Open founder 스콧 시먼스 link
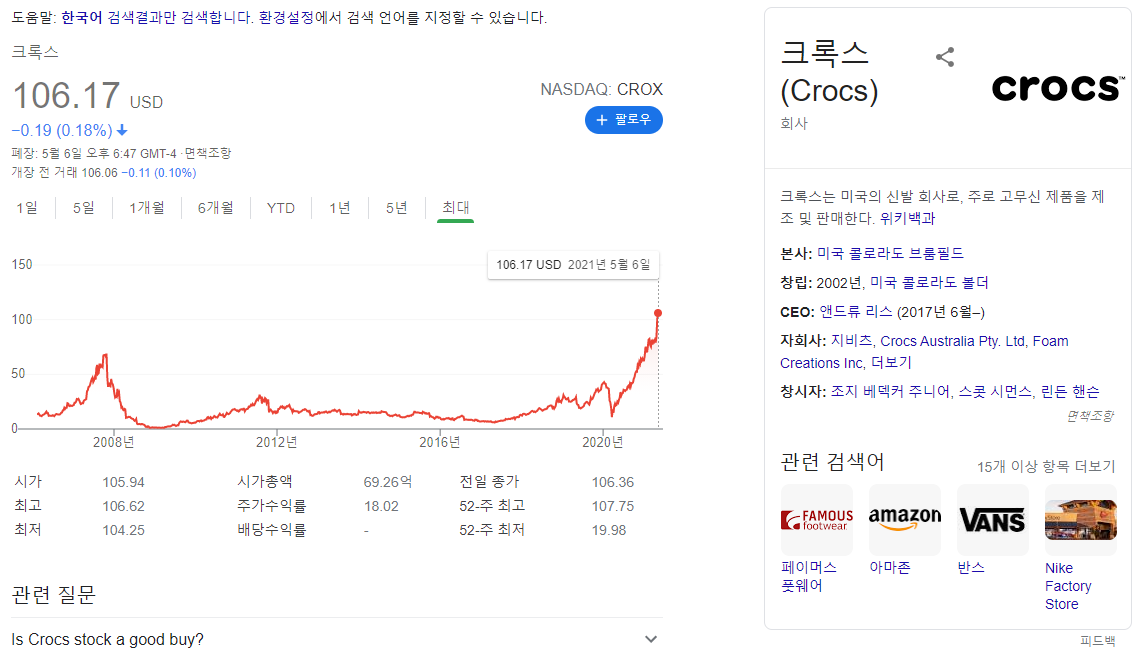1135x661 pixels. tap(995, 392)
